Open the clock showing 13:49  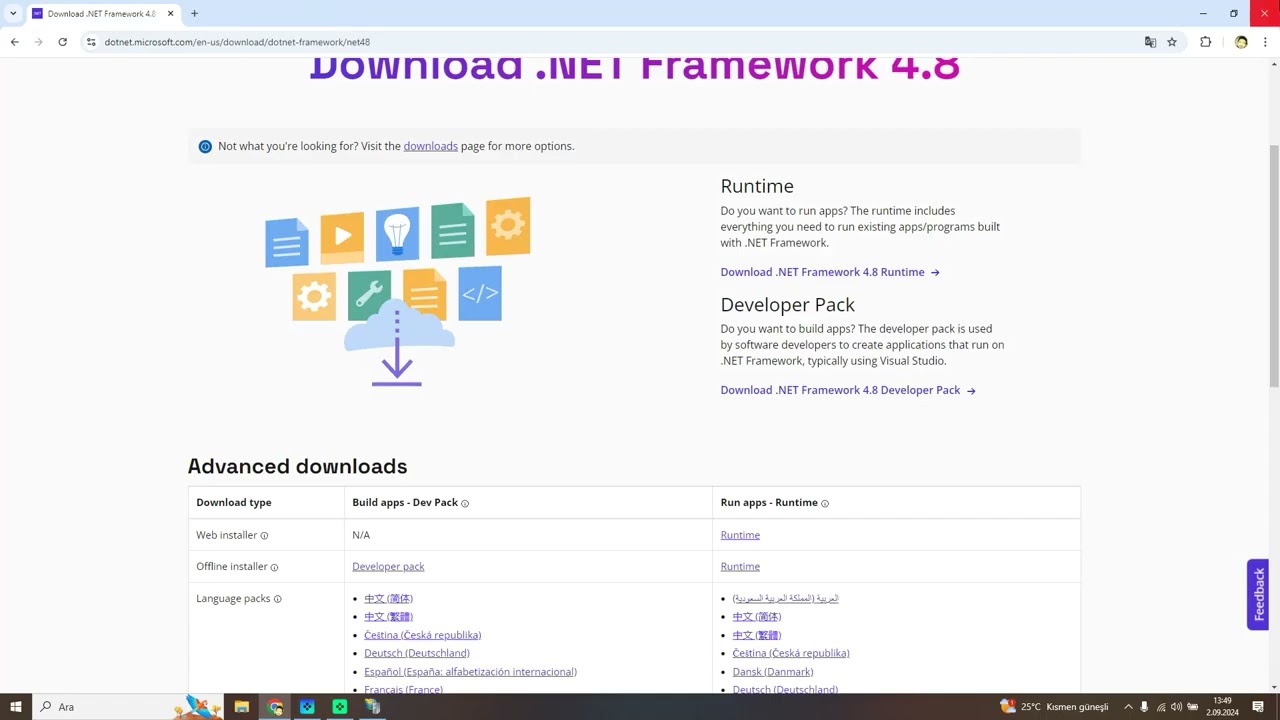click(1222, 707)
